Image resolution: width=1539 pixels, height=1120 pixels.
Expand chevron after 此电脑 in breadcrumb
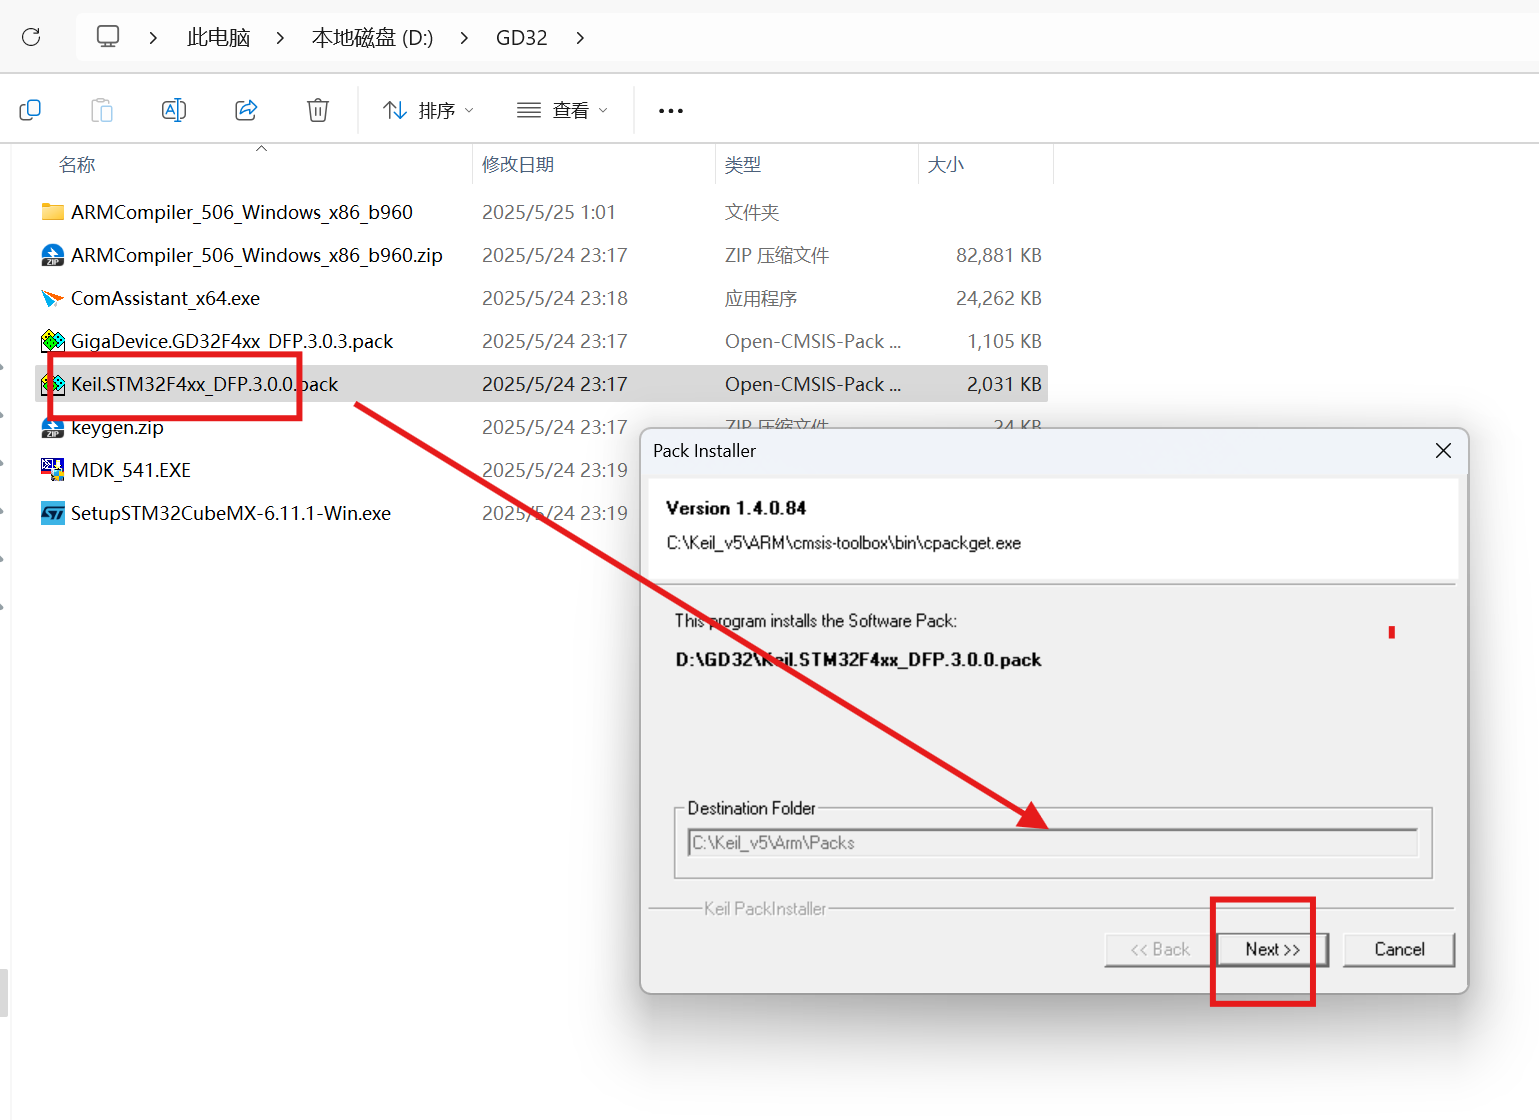coord(280,38)
